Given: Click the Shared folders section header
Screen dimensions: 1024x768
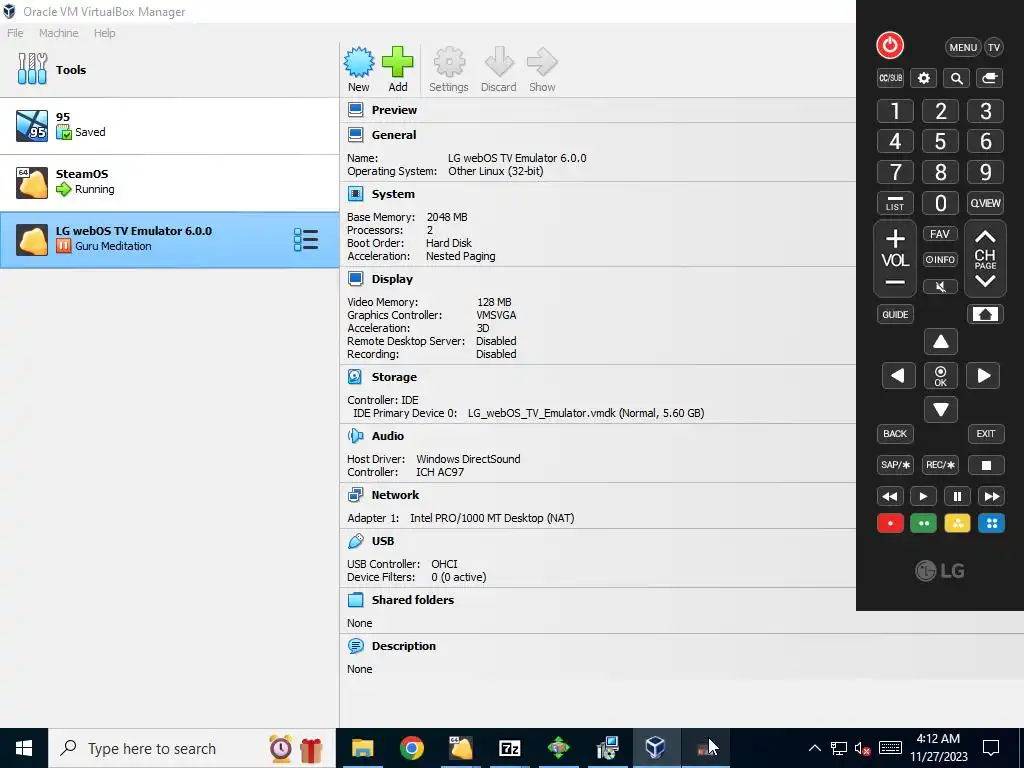Looking at the screenshot, I should pos(413,600).
